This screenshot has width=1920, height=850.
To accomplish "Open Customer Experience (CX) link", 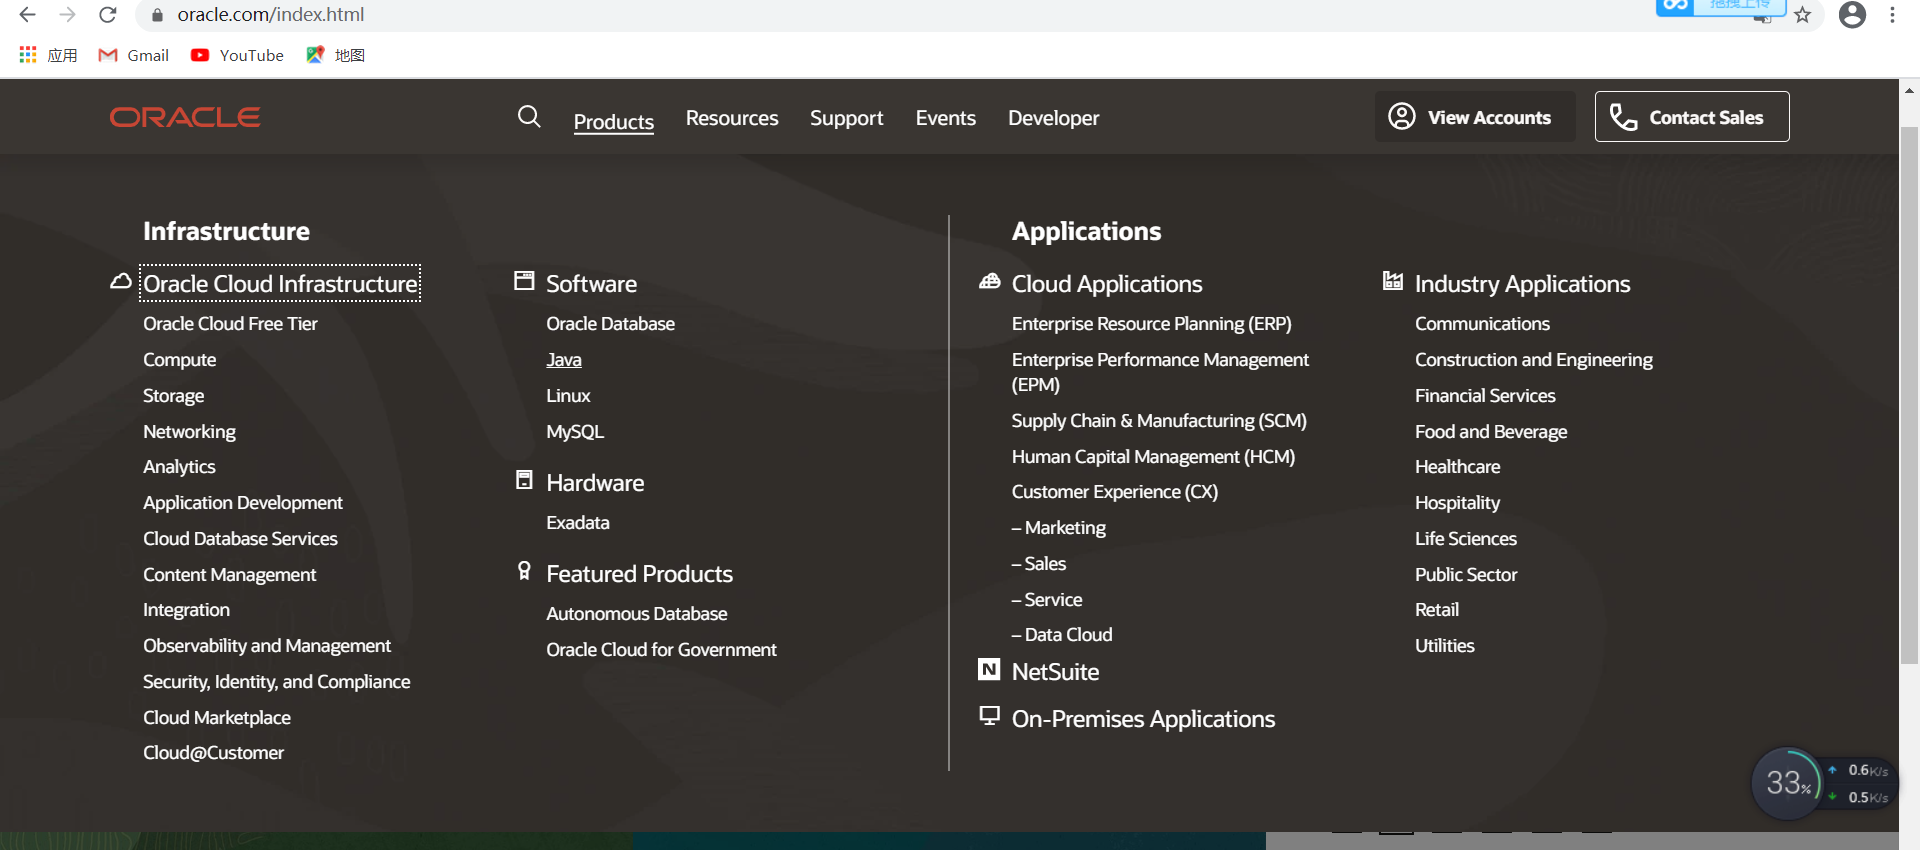I will [1115, 492].
